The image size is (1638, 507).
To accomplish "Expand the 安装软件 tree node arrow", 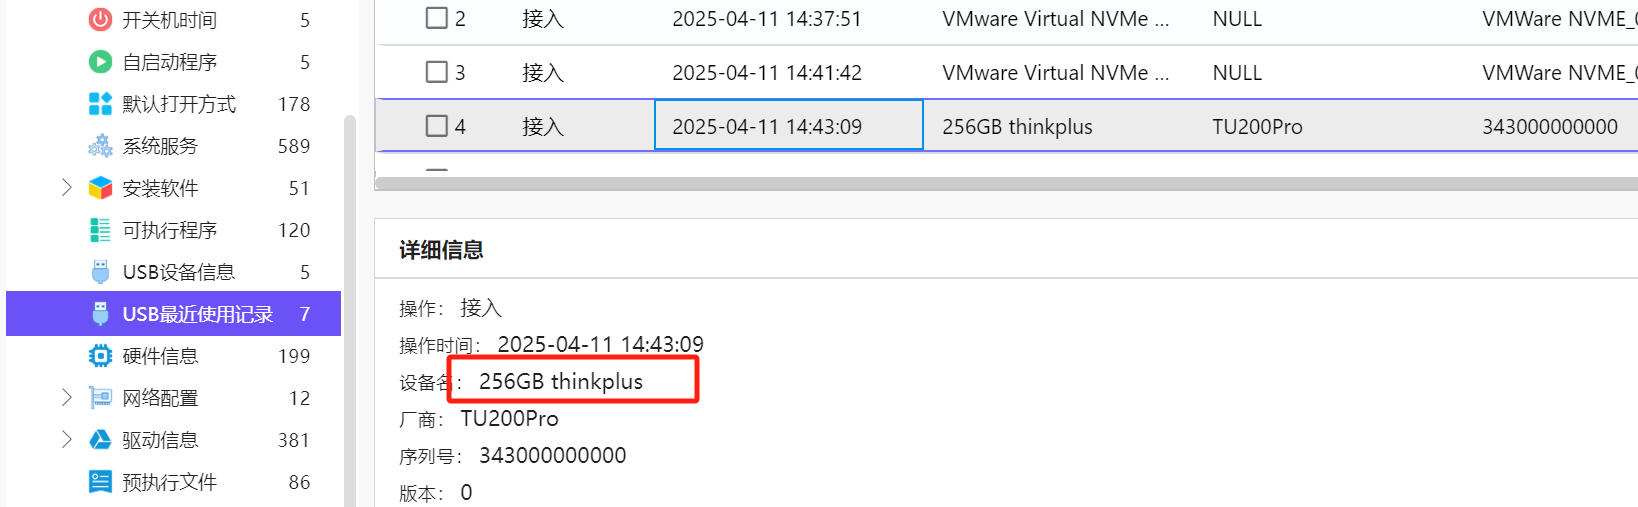I will coord(67,187).
